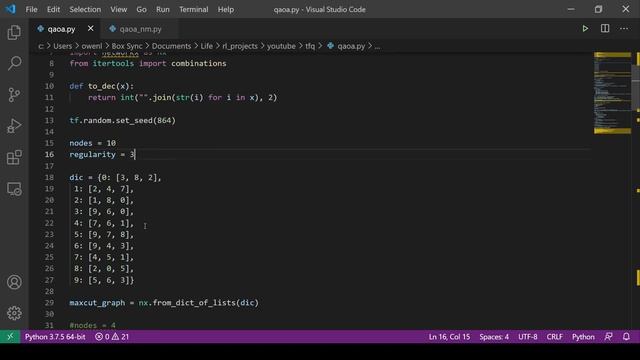Open the File menu
The width and height of the screenshot is (640, 360).
point(31,9)
